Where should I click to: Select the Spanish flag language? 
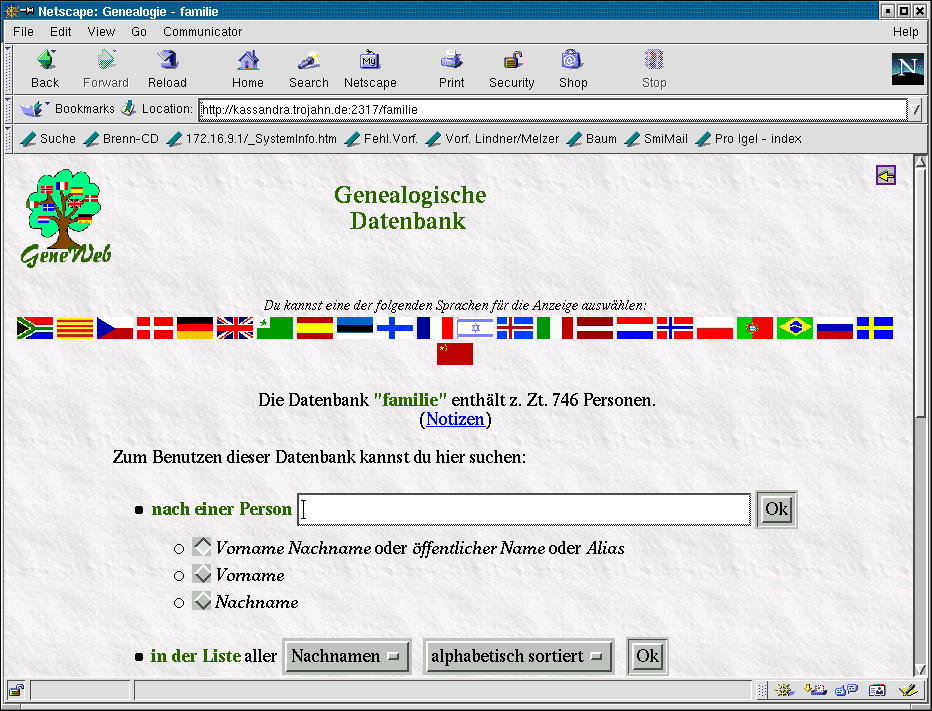[315, 328]
